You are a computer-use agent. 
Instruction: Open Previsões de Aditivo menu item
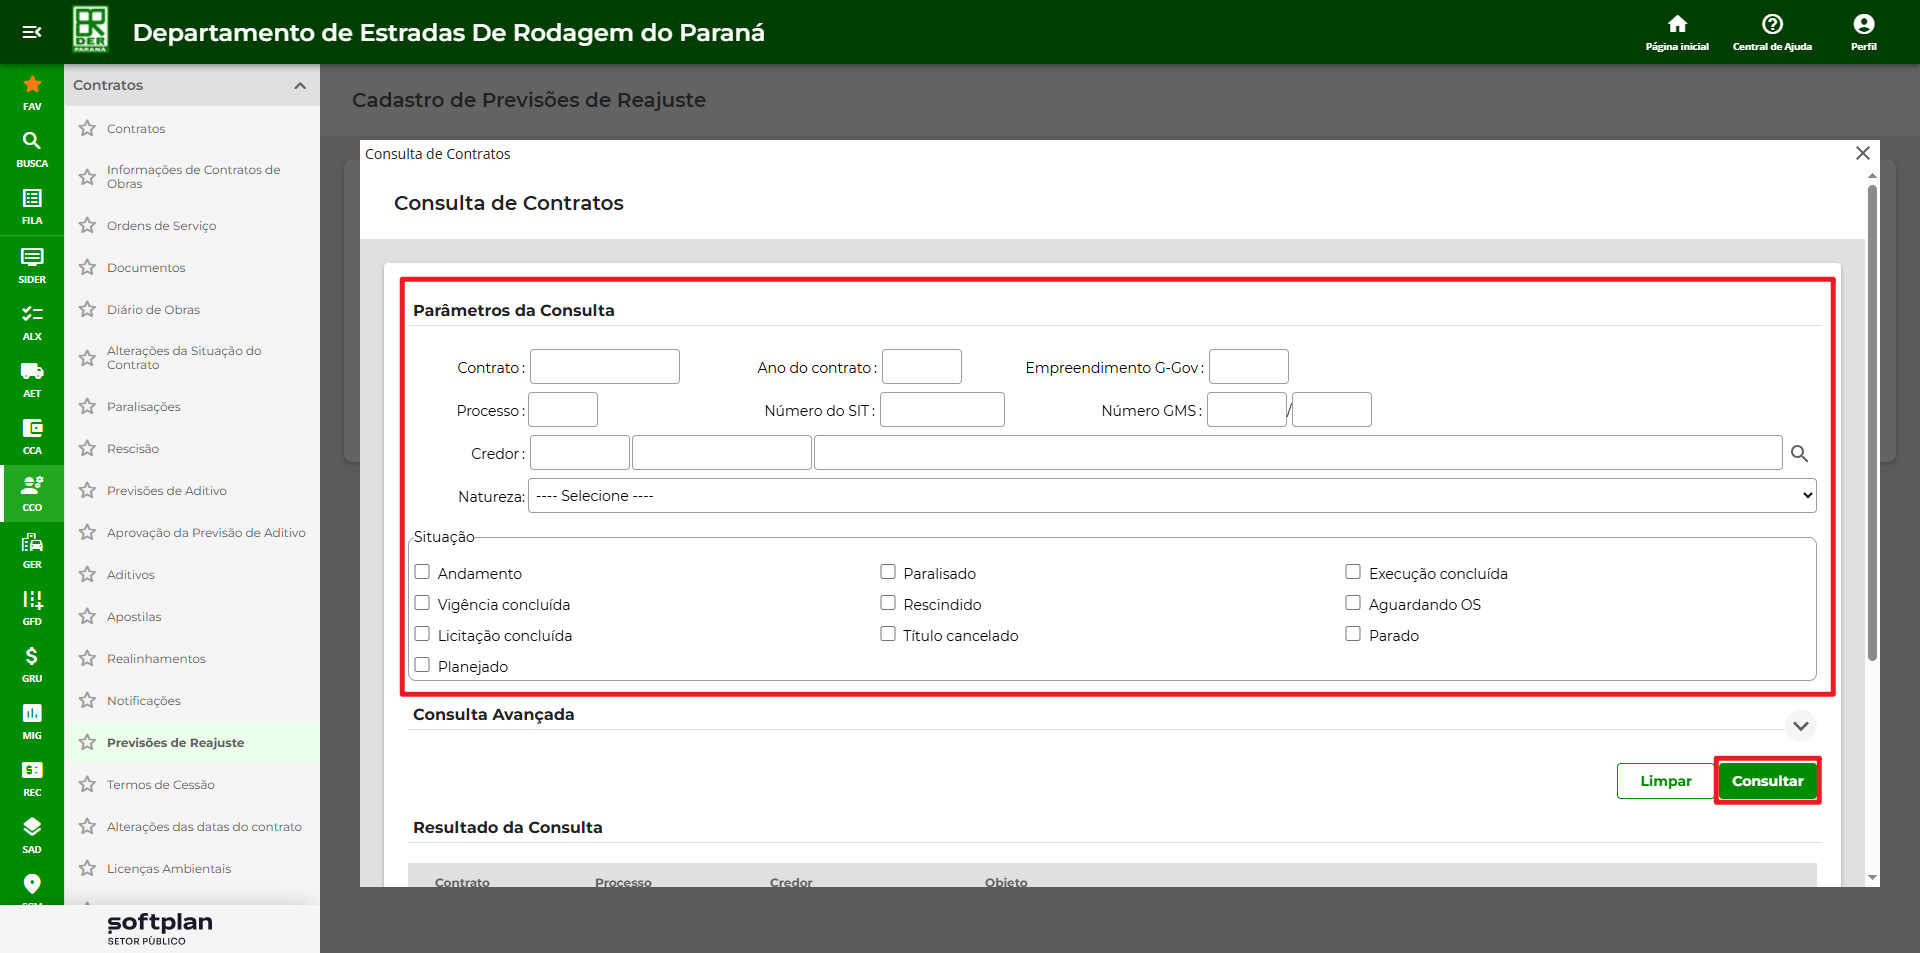[x=167, y=491]
